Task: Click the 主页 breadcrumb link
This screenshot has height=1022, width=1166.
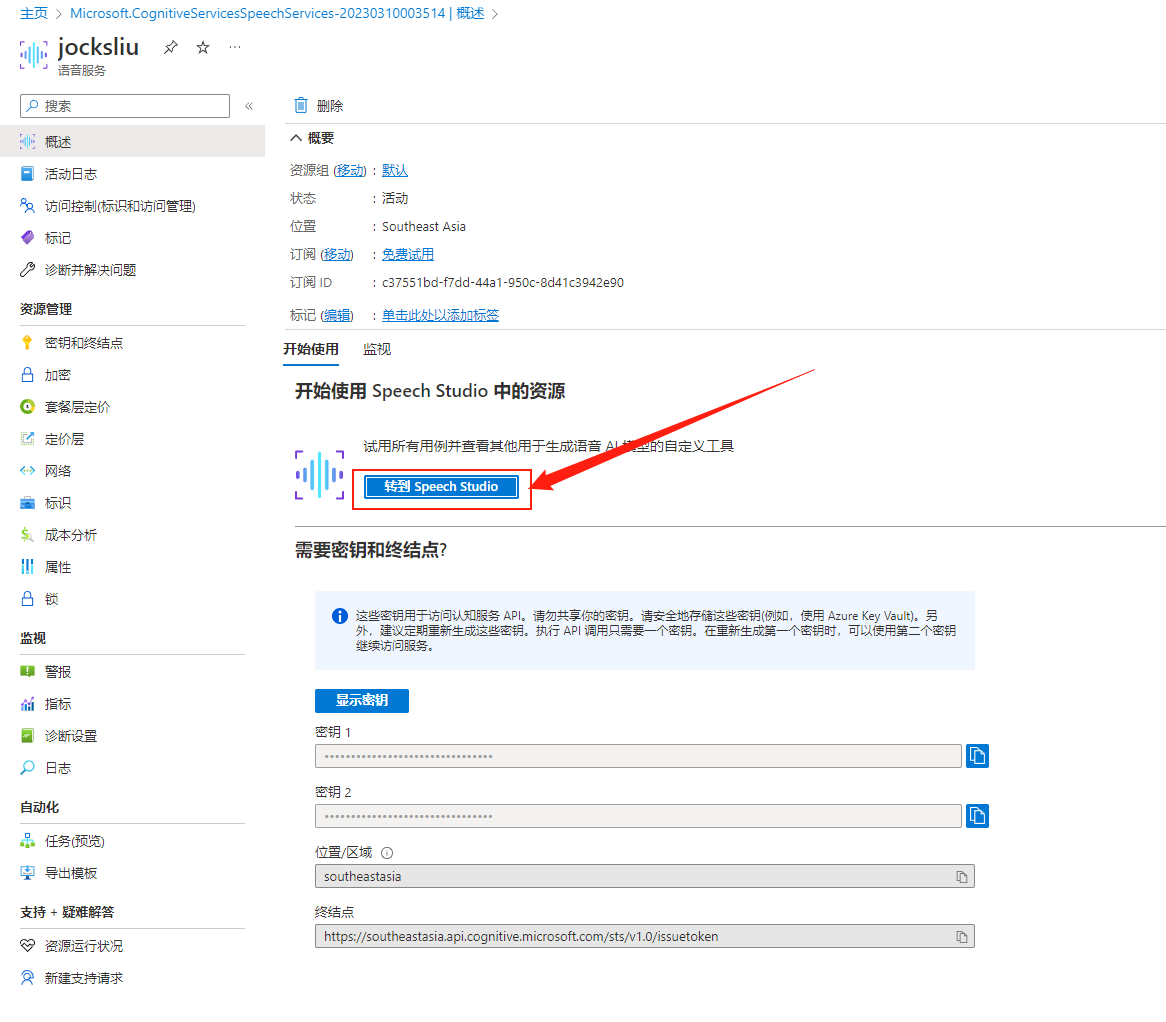Action: coord(33,13)
